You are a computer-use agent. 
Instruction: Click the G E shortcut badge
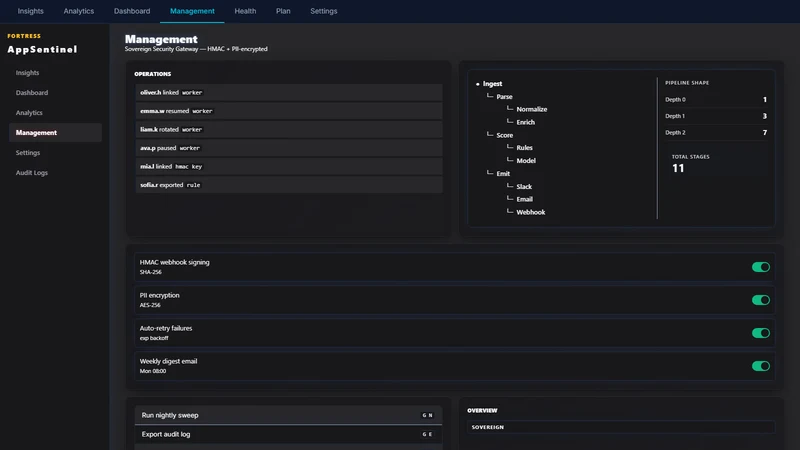[428, 434]
